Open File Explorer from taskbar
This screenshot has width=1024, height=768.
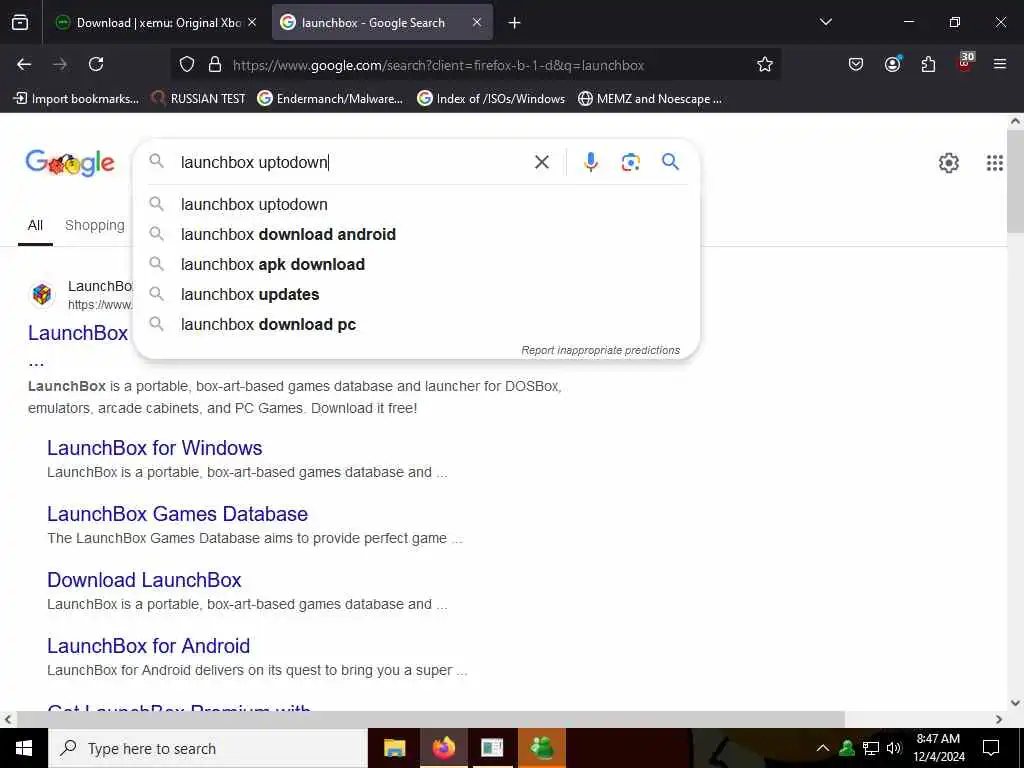pos(394,748)
